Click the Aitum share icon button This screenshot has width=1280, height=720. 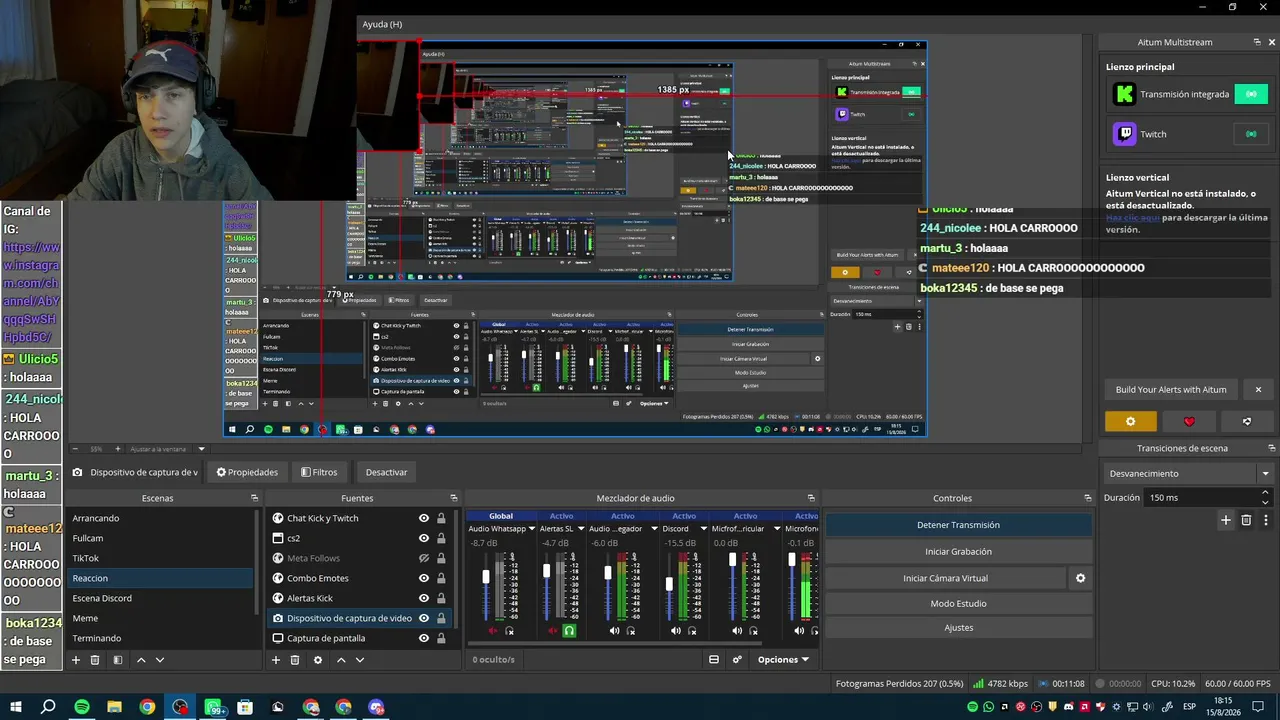click(x=1247, y=422)
